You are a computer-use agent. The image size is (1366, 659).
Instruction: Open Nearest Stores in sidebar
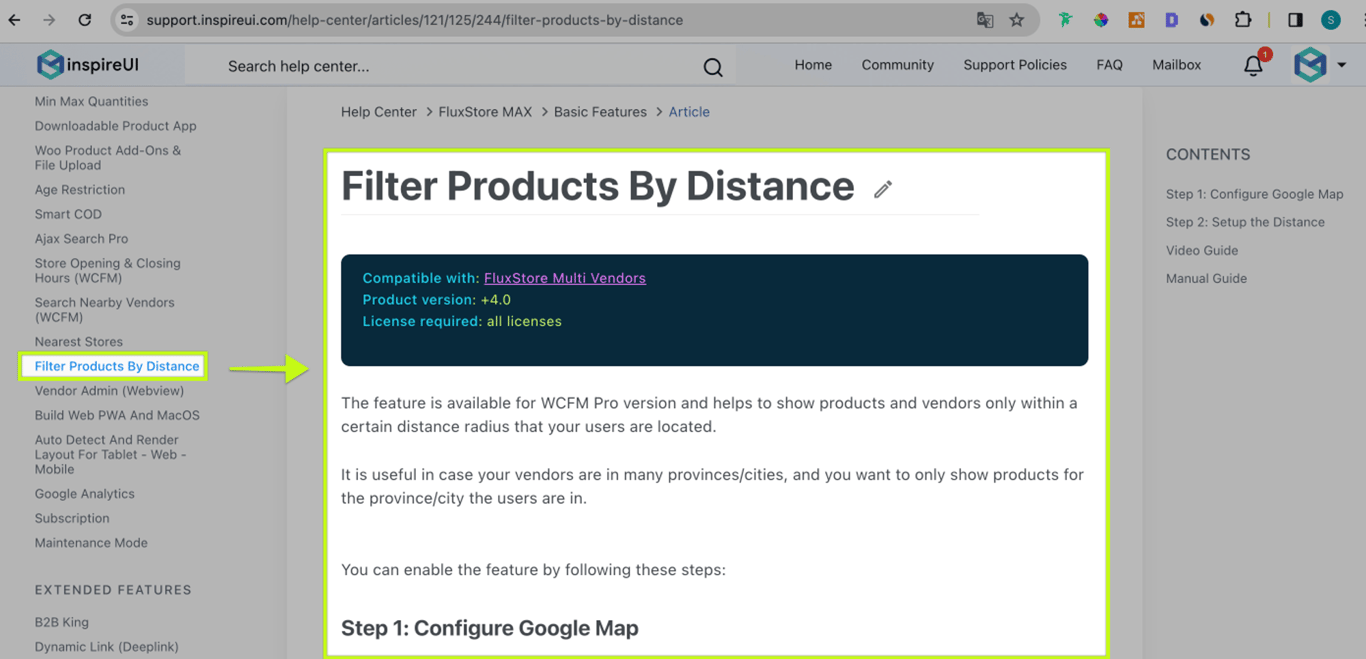[x=79, y=342]
